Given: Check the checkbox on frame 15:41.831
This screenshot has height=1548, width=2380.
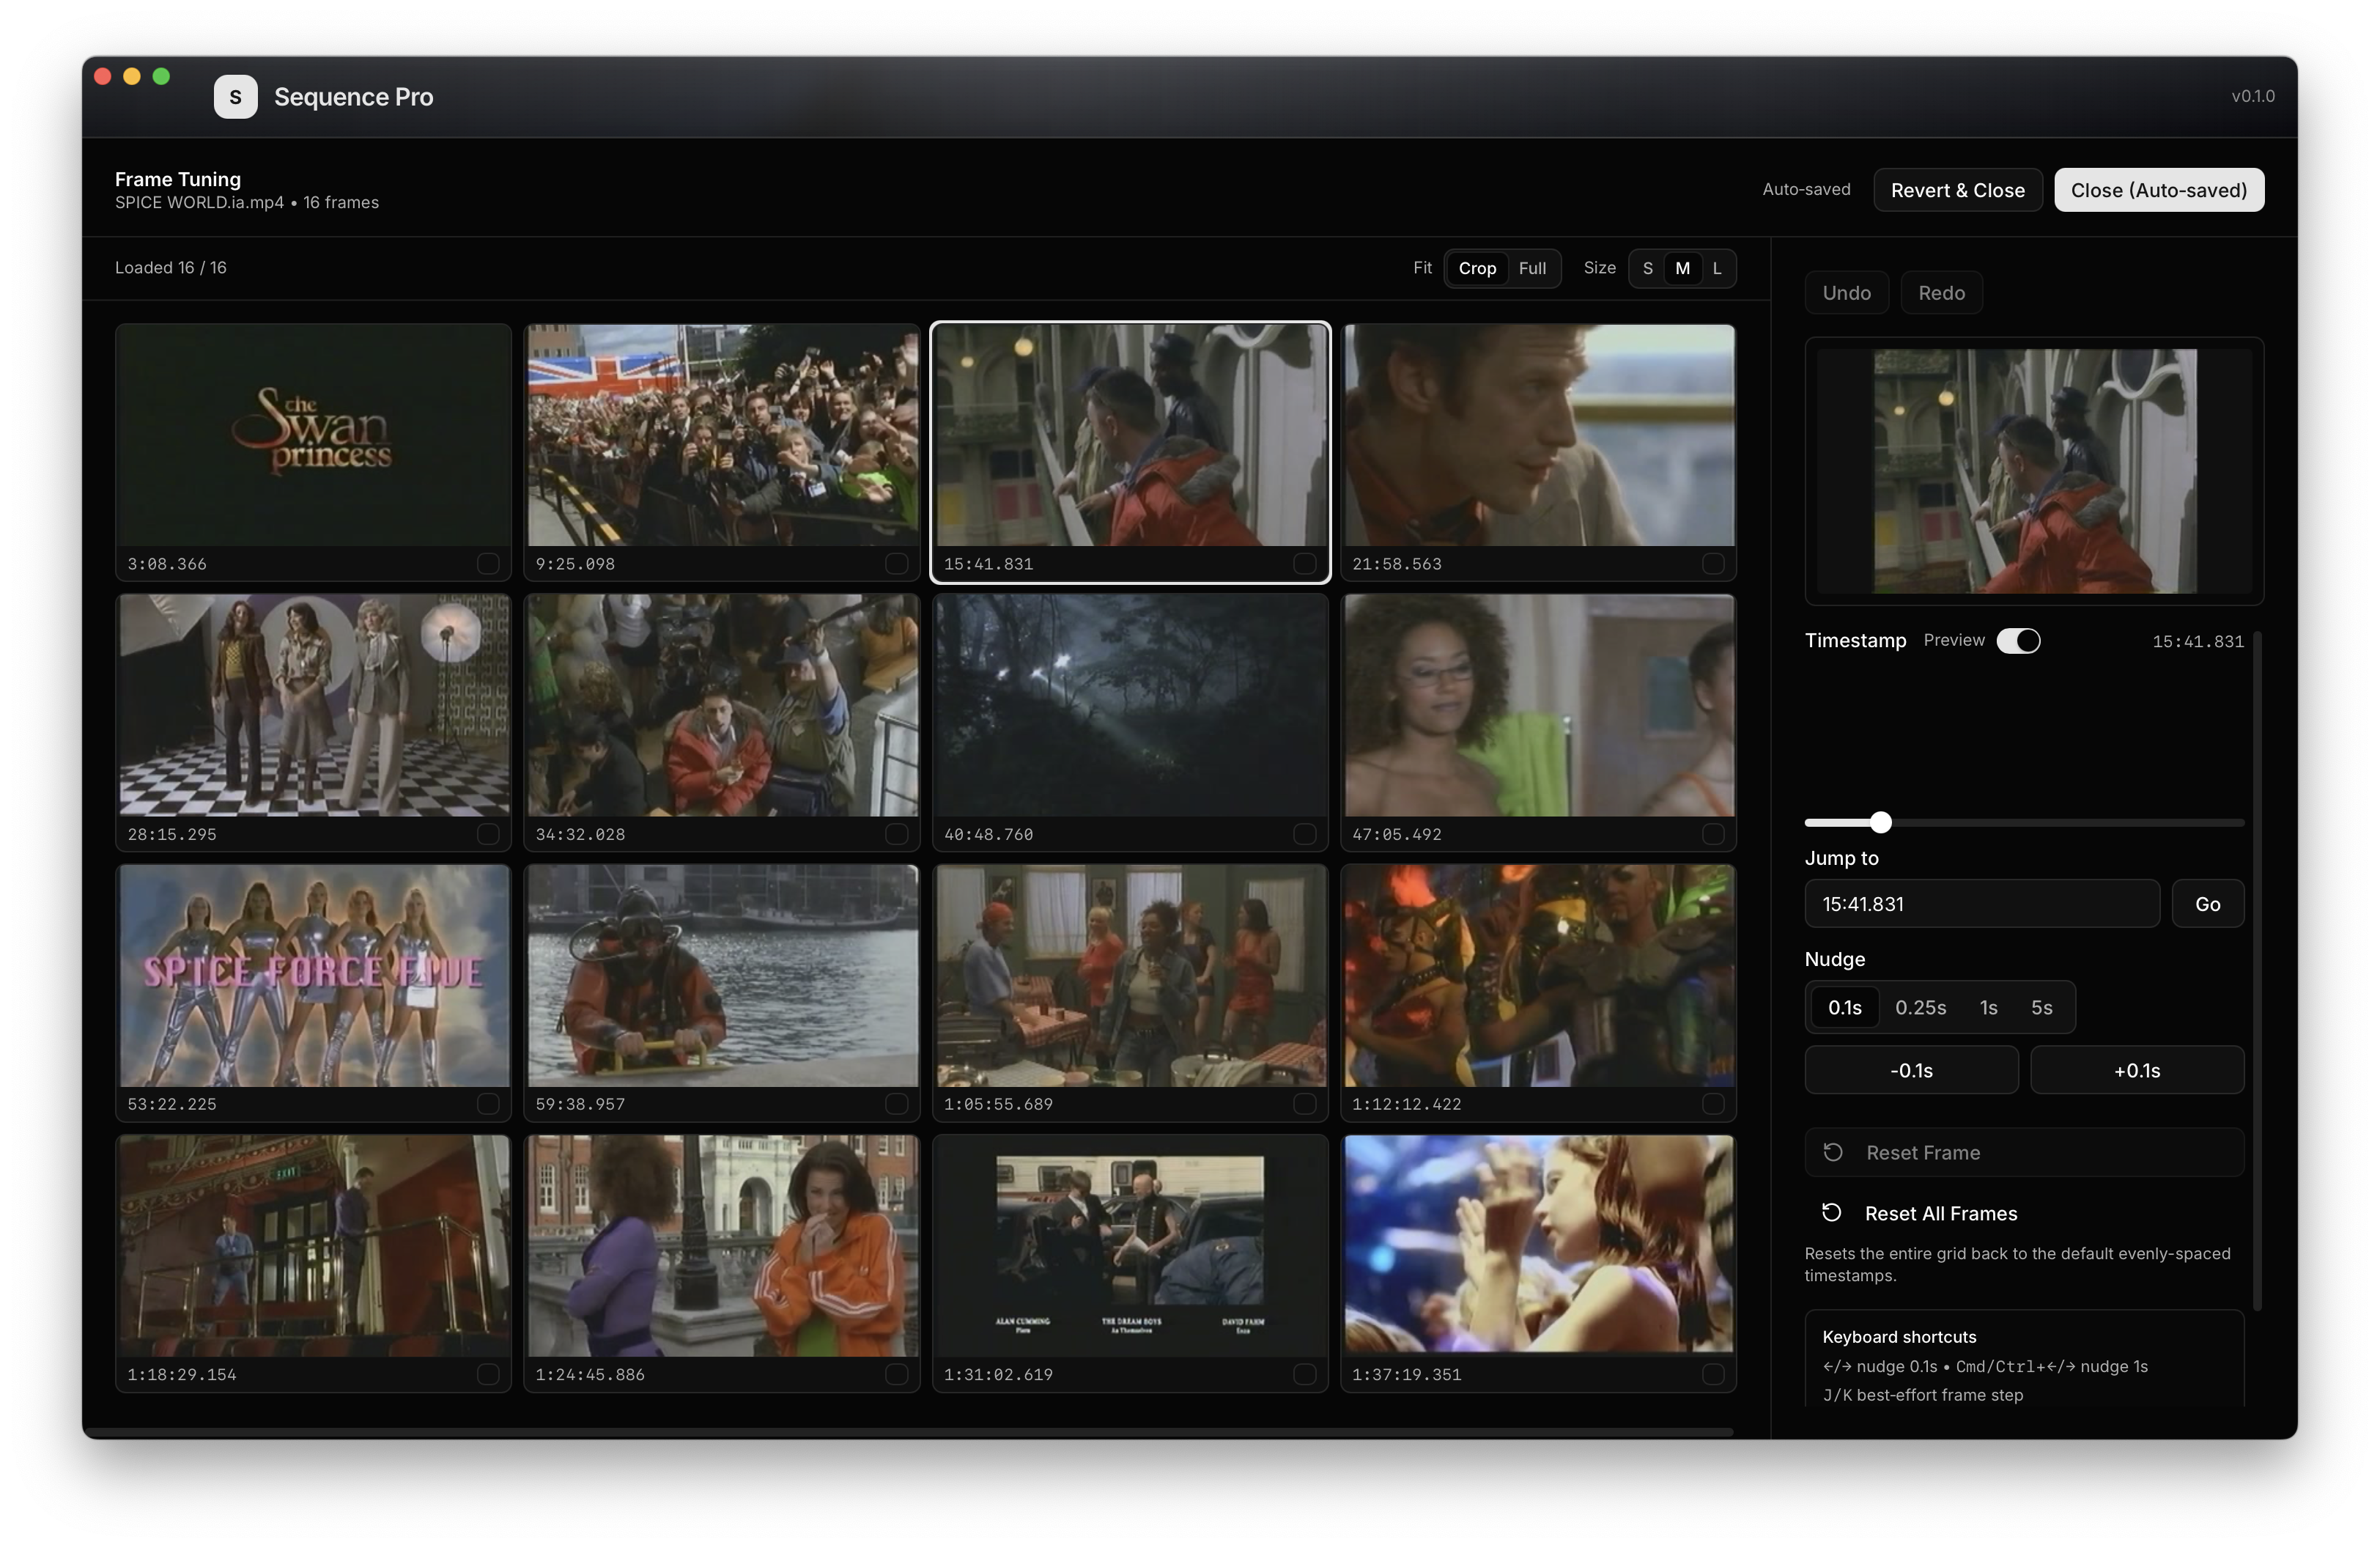Looking at the screenshot, I should coord(1304,564).
